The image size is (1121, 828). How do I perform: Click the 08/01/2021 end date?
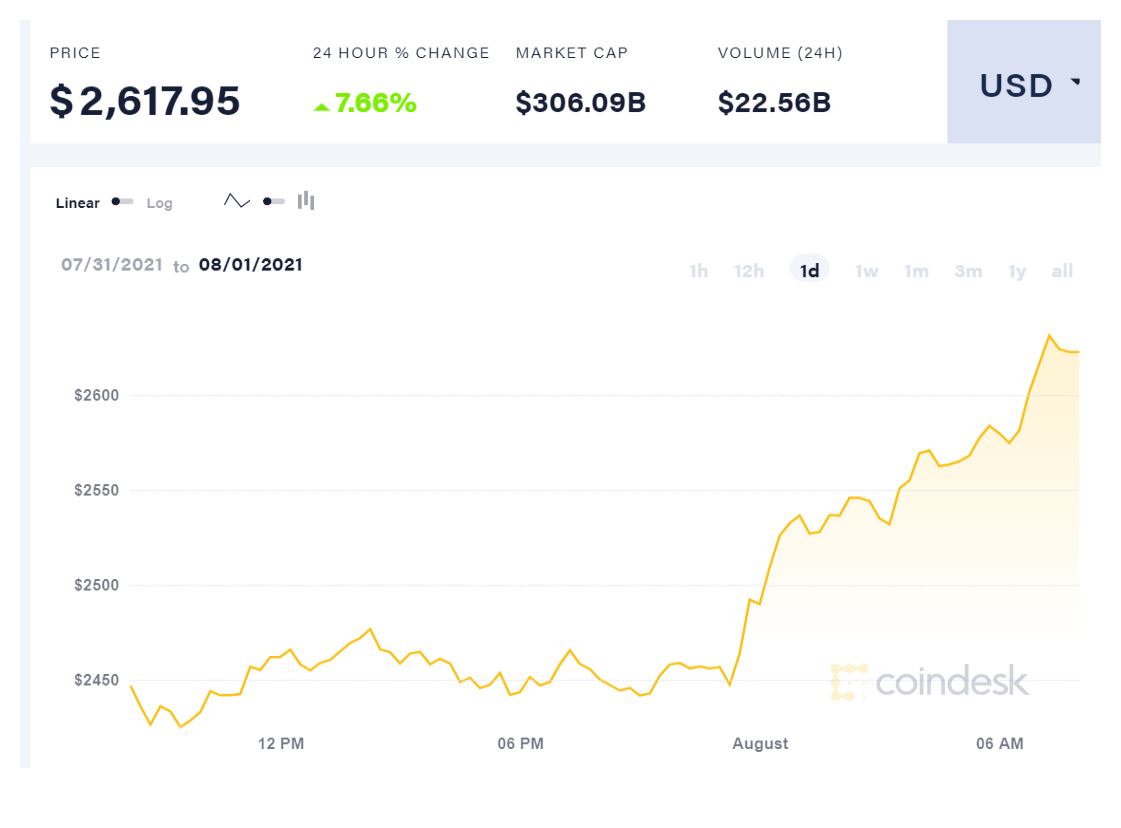click(250, 265)
